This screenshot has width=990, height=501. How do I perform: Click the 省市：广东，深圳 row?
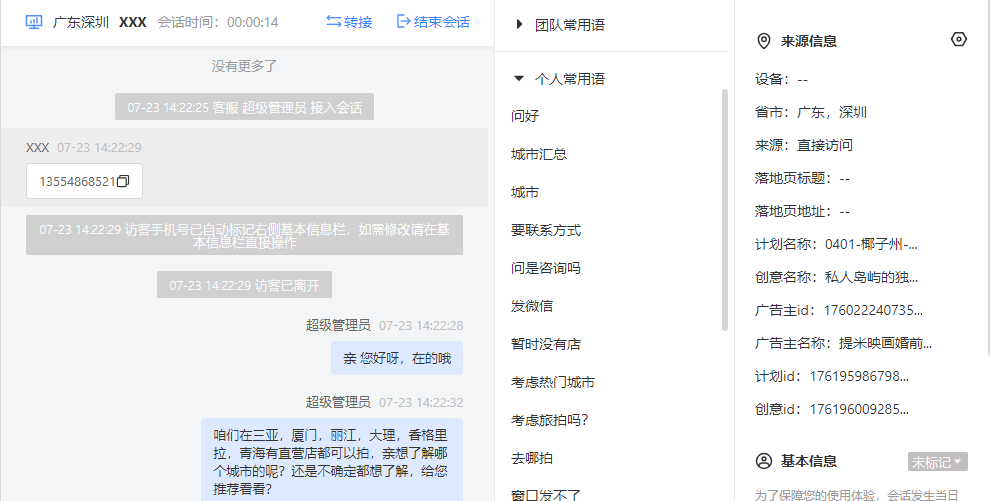[811, 112]
